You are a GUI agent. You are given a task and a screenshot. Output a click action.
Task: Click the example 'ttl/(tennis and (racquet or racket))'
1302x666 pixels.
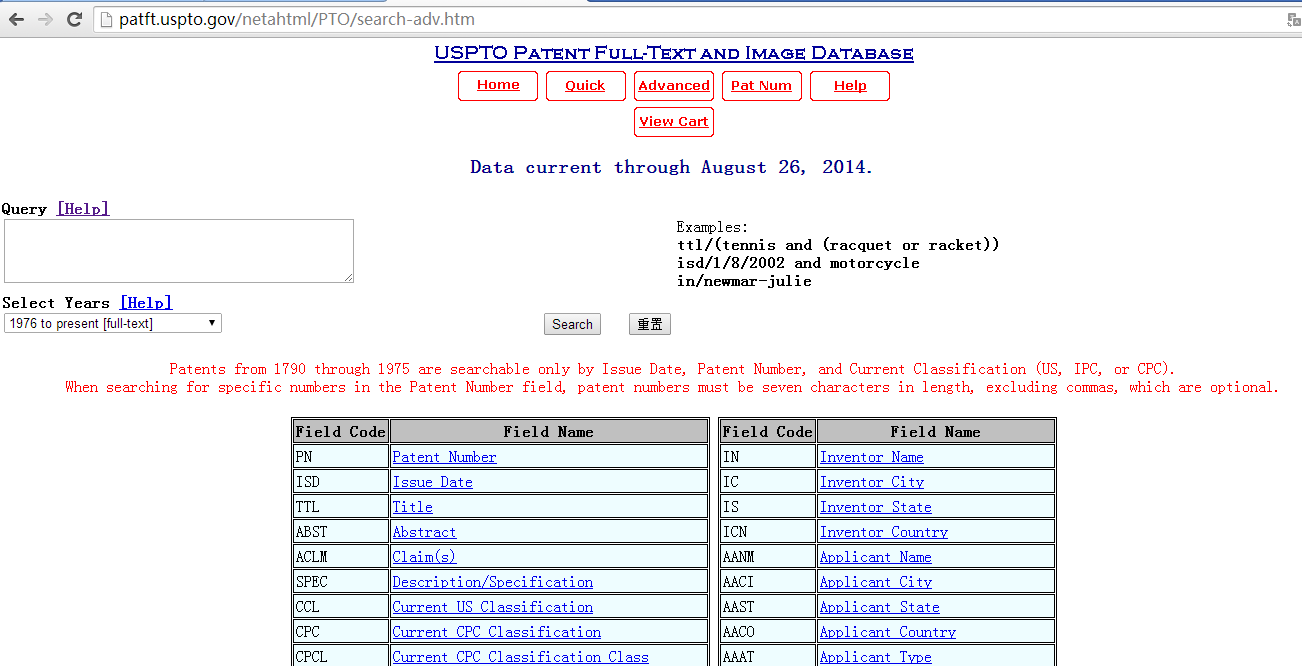coord(838,245)
